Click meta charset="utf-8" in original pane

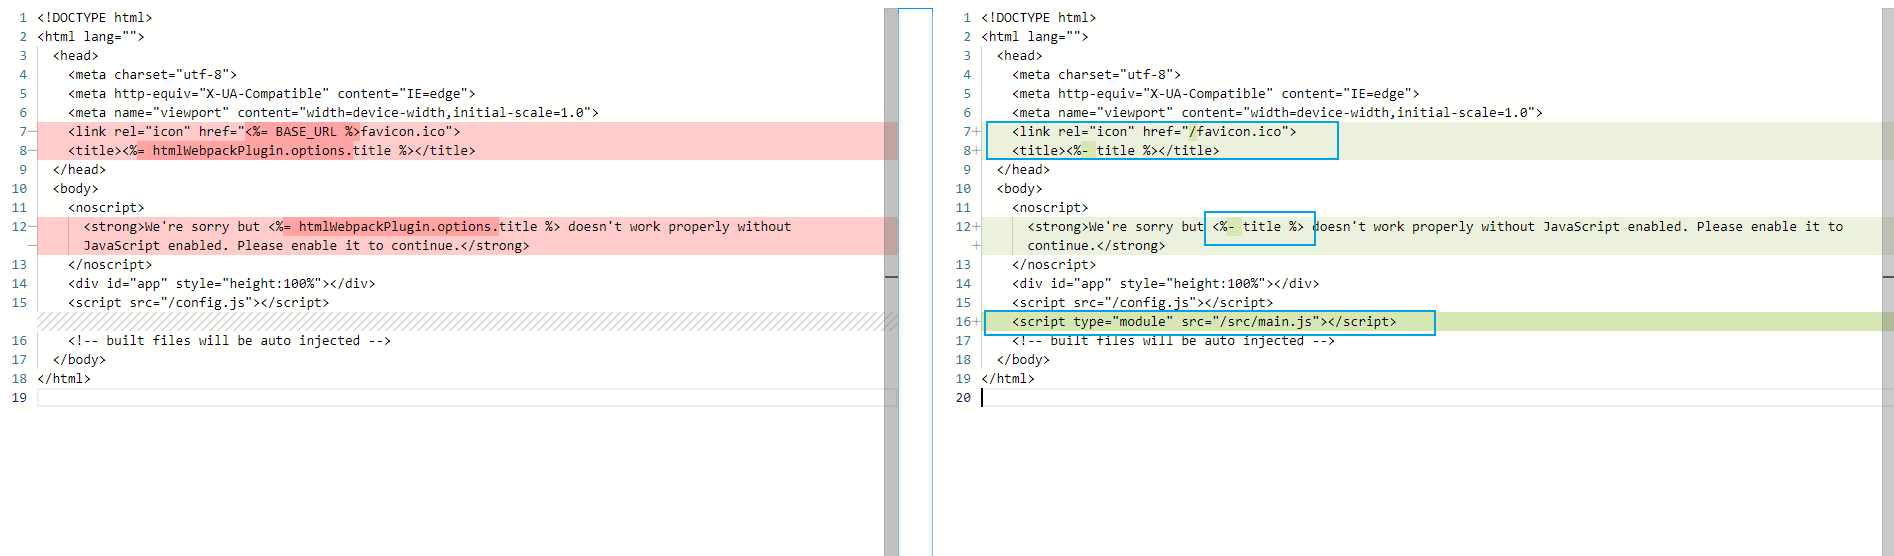[152, 75]
